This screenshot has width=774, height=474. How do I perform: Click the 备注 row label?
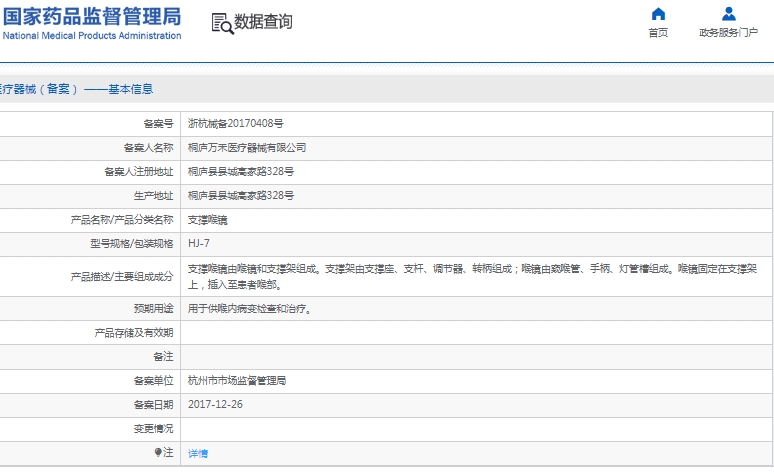[x=163, y=356]
